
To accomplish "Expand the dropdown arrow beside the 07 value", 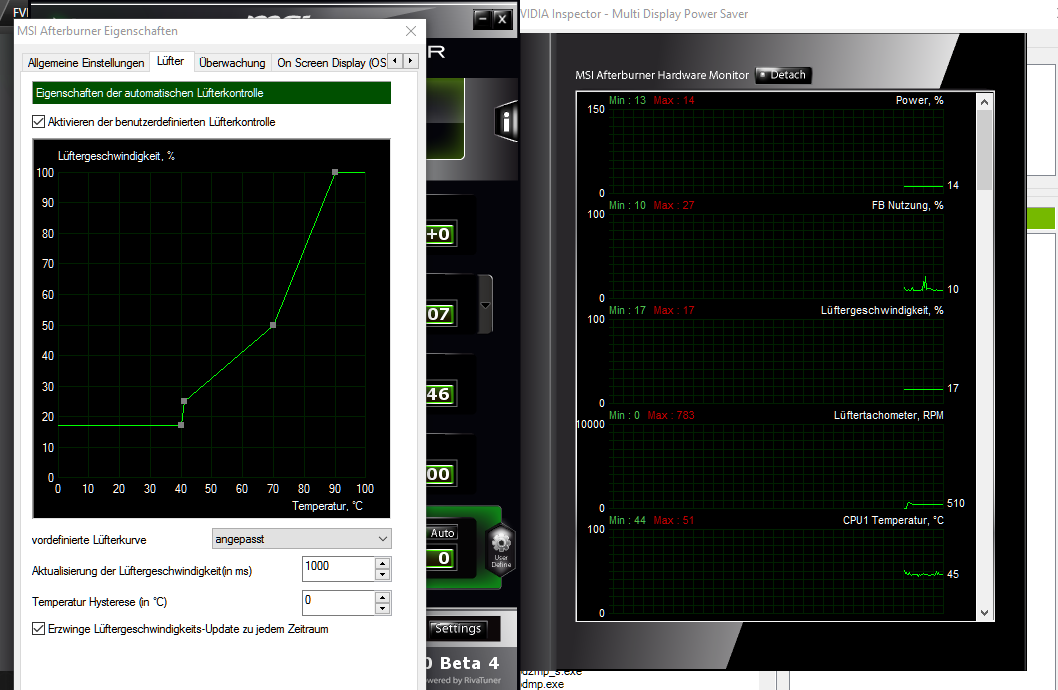I will tap(485, 305).
